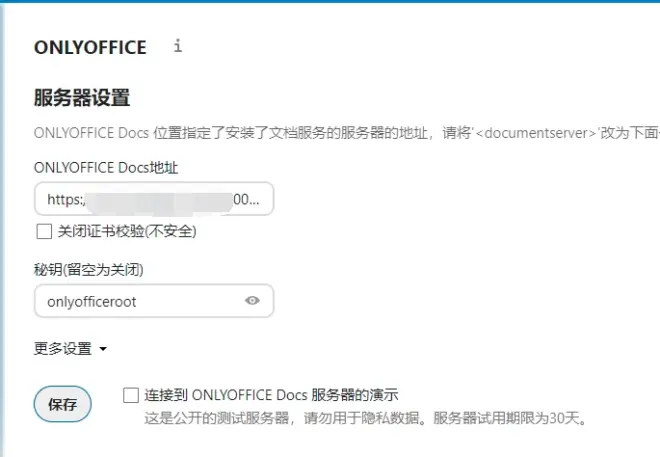
Task: Reveal the secret key with the eye icon
Action: tap(252, 300)
